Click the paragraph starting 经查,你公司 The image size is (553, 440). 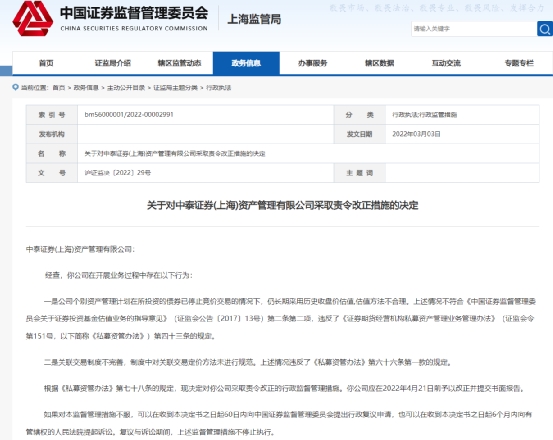119,275
